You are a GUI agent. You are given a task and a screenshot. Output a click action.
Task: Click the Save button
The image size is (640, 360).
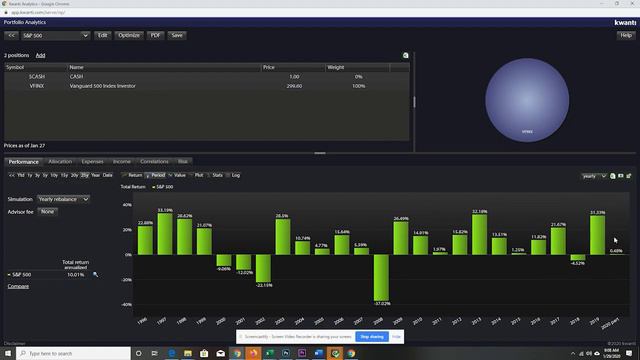coord(177,36)
